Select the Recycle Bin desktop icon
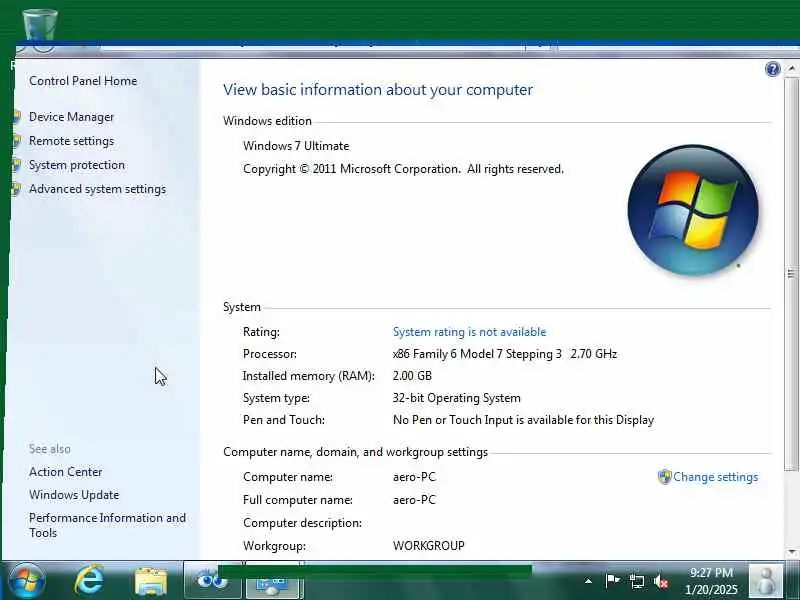The width and height of the screenshot is (800, 600). coord(40,26)
